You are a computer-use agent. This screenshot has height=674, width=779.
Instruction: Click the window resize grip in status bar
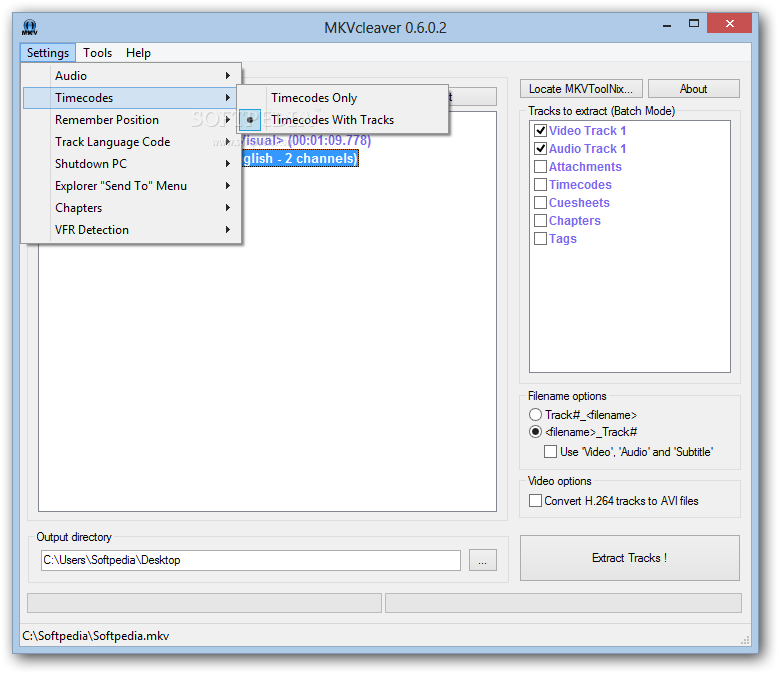tap(745, 640)
